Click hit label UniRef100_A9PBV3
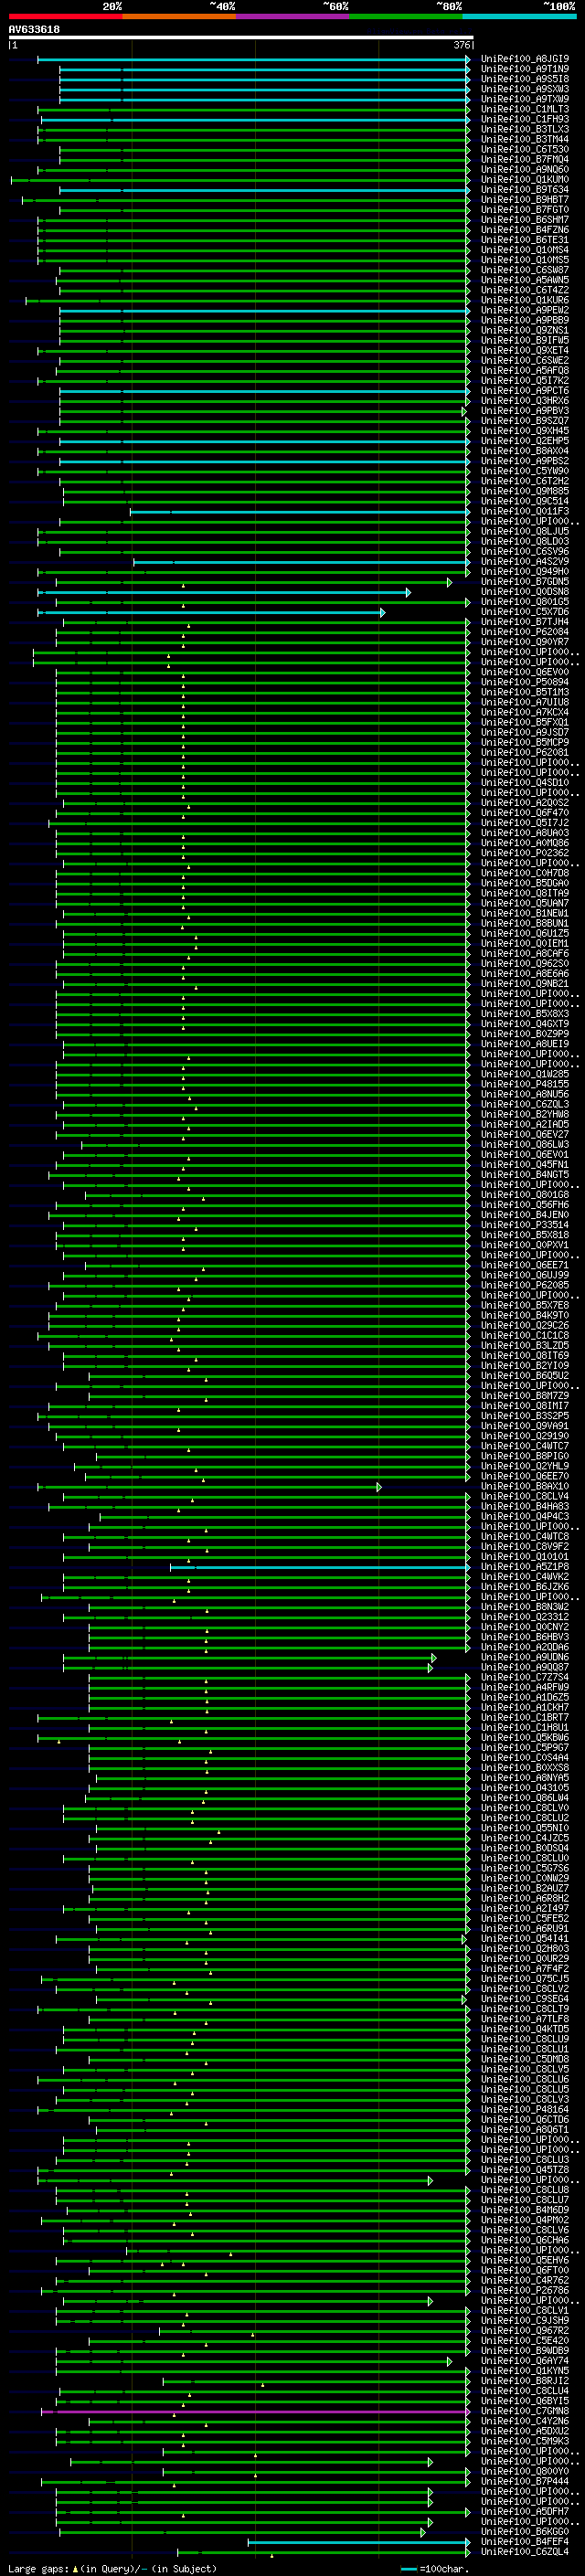 [x=525, y=410]
